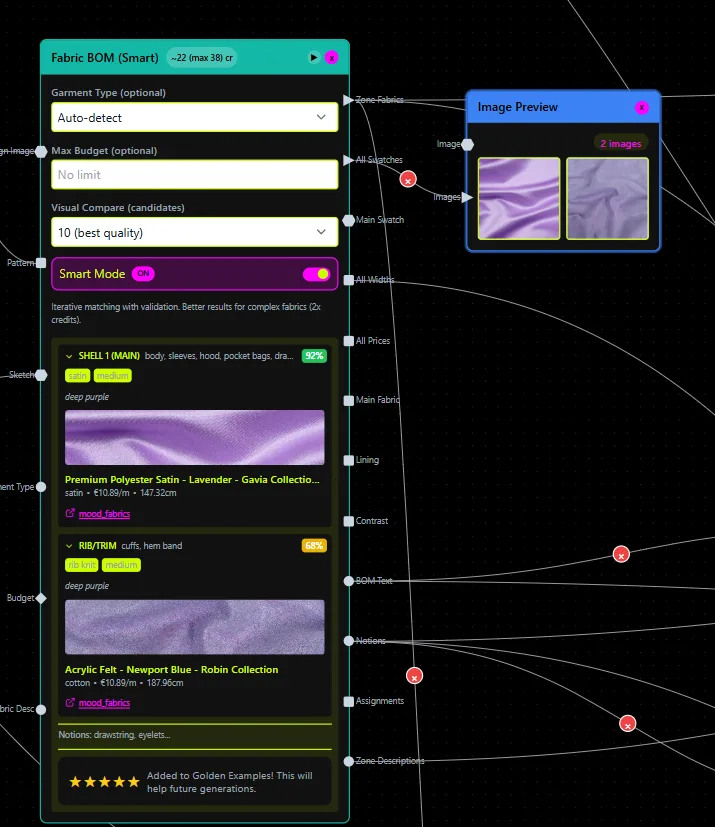Click the medium tag in RIB/TRIM section

[x=121, y=565]
